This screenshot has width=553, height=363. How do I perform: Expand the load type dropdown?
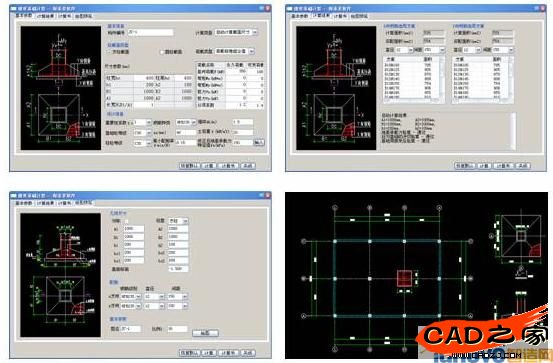[235, 51]
